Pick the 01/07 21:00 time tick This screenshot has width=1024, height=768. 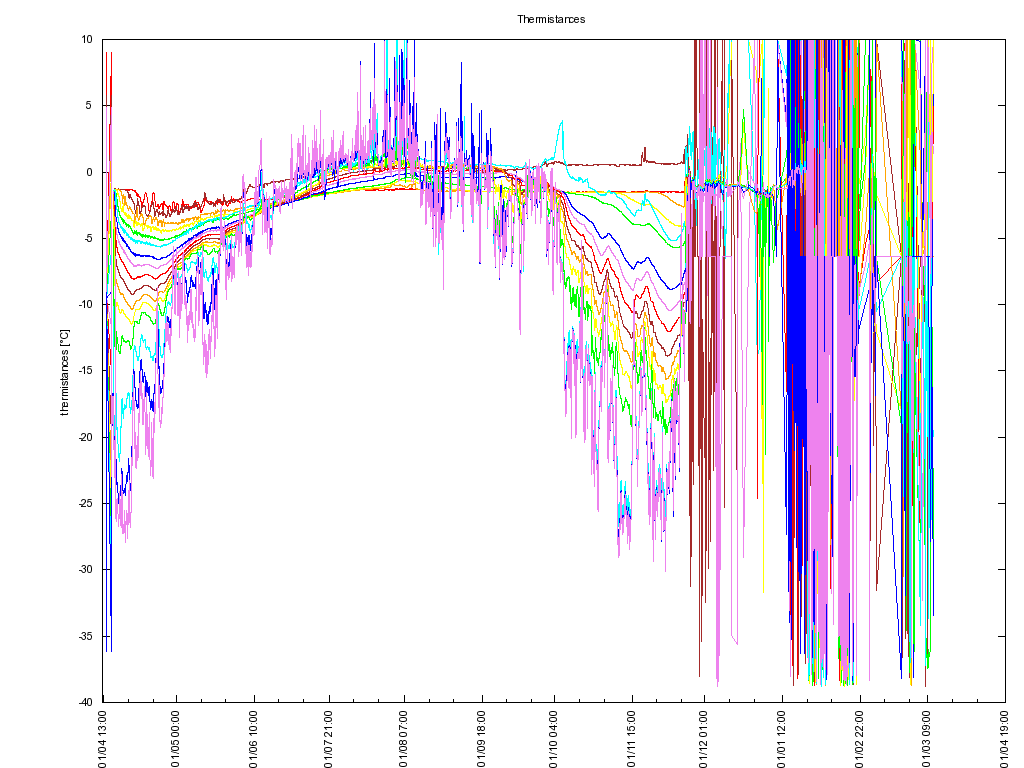329,738
